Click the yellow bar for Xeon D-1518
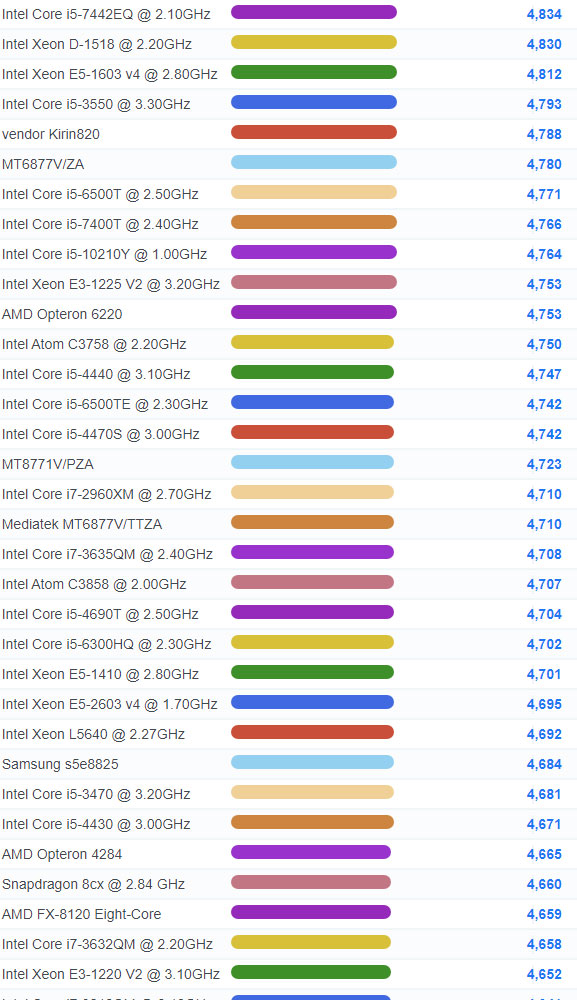The height and width of the screenshot is (1000, 577). [314, 42]
